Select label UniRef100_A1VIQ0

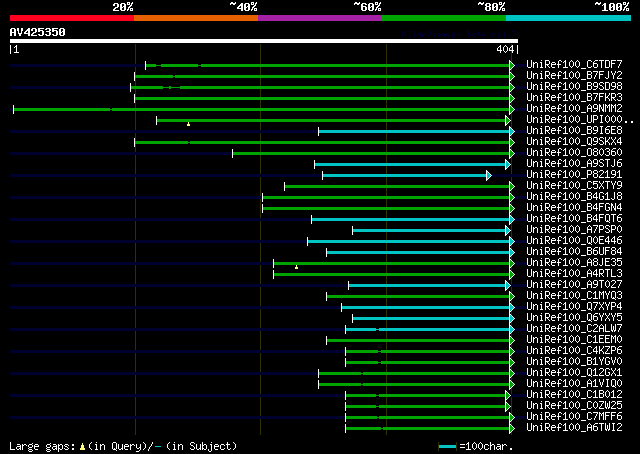point(574,384)
